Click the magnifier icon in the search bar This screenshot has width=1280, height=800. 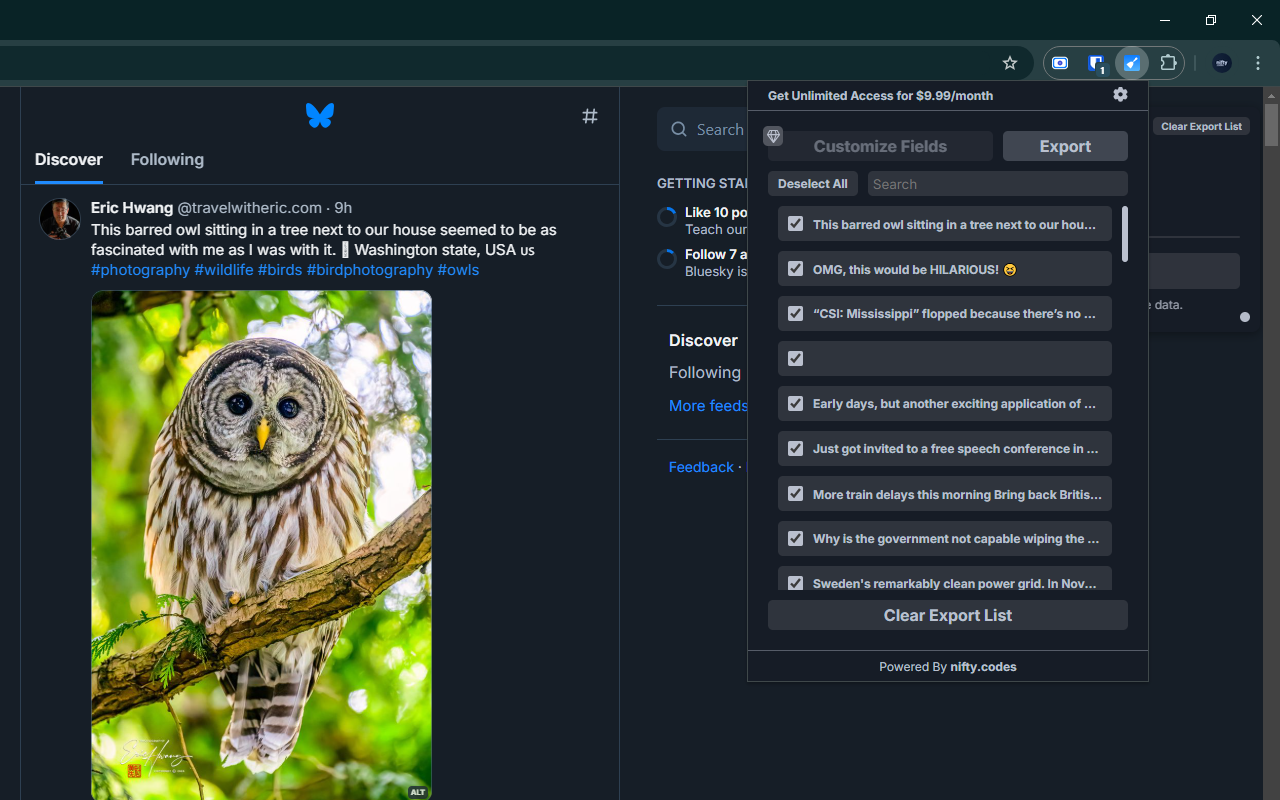(x=679, y=129)
